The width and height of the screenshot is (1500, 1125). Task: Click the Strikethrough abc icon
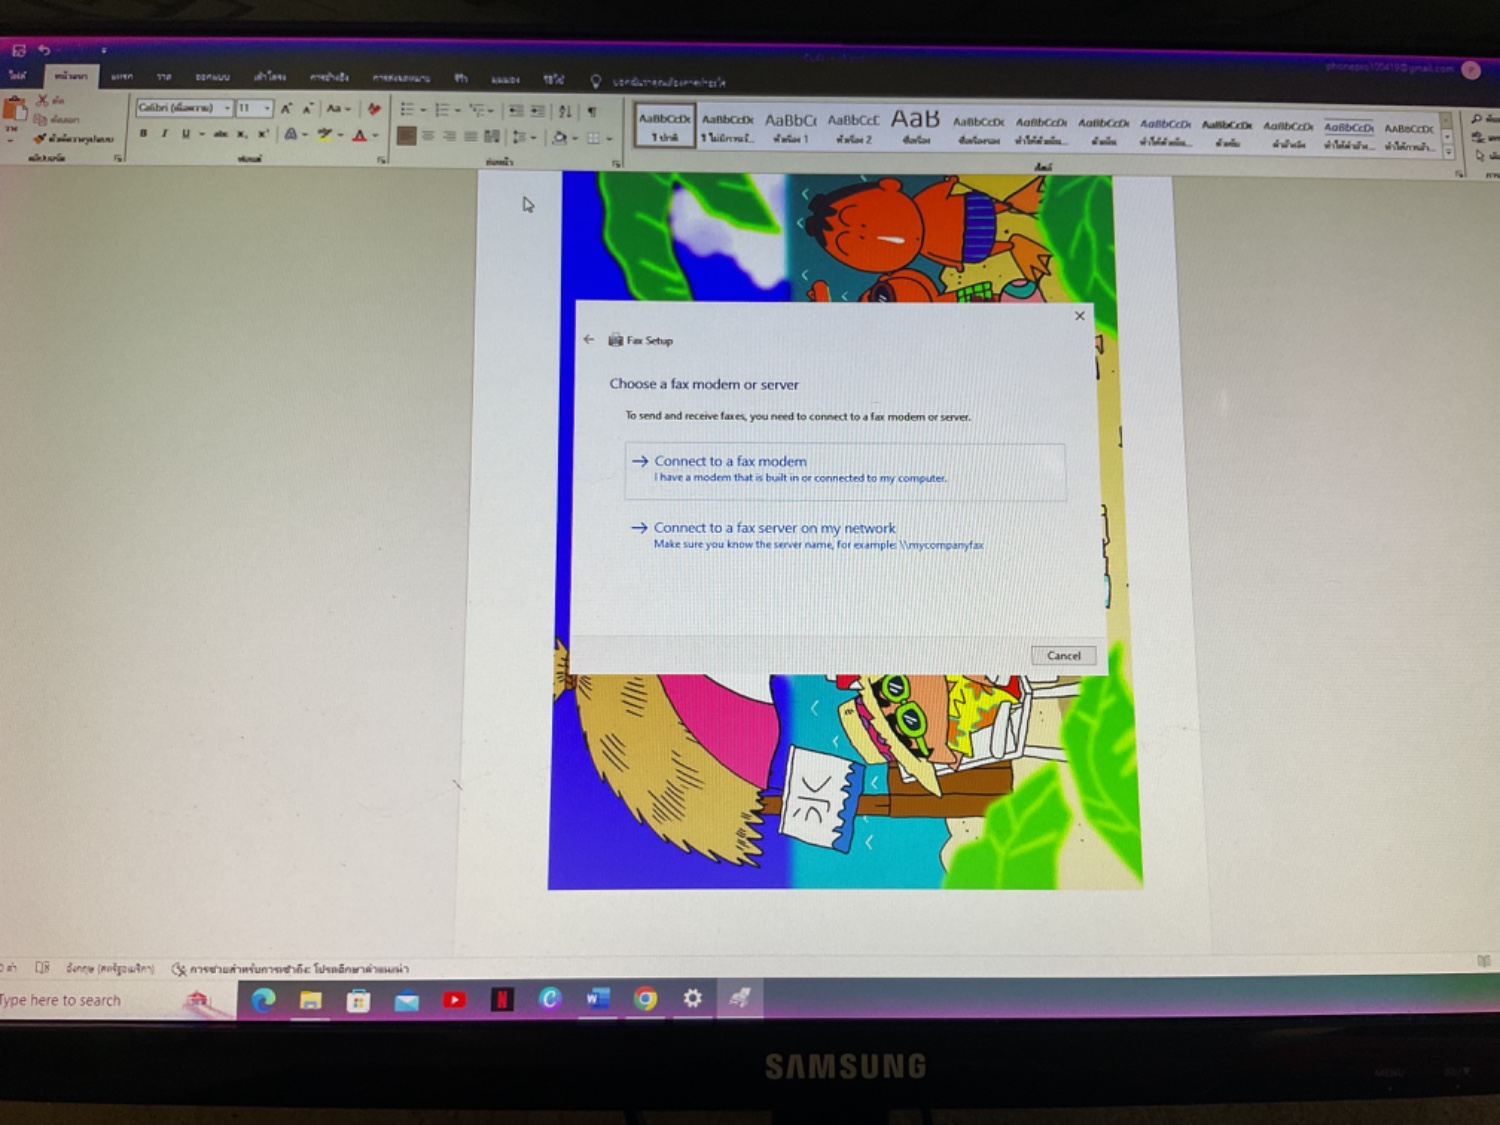[x=220, y=134]
